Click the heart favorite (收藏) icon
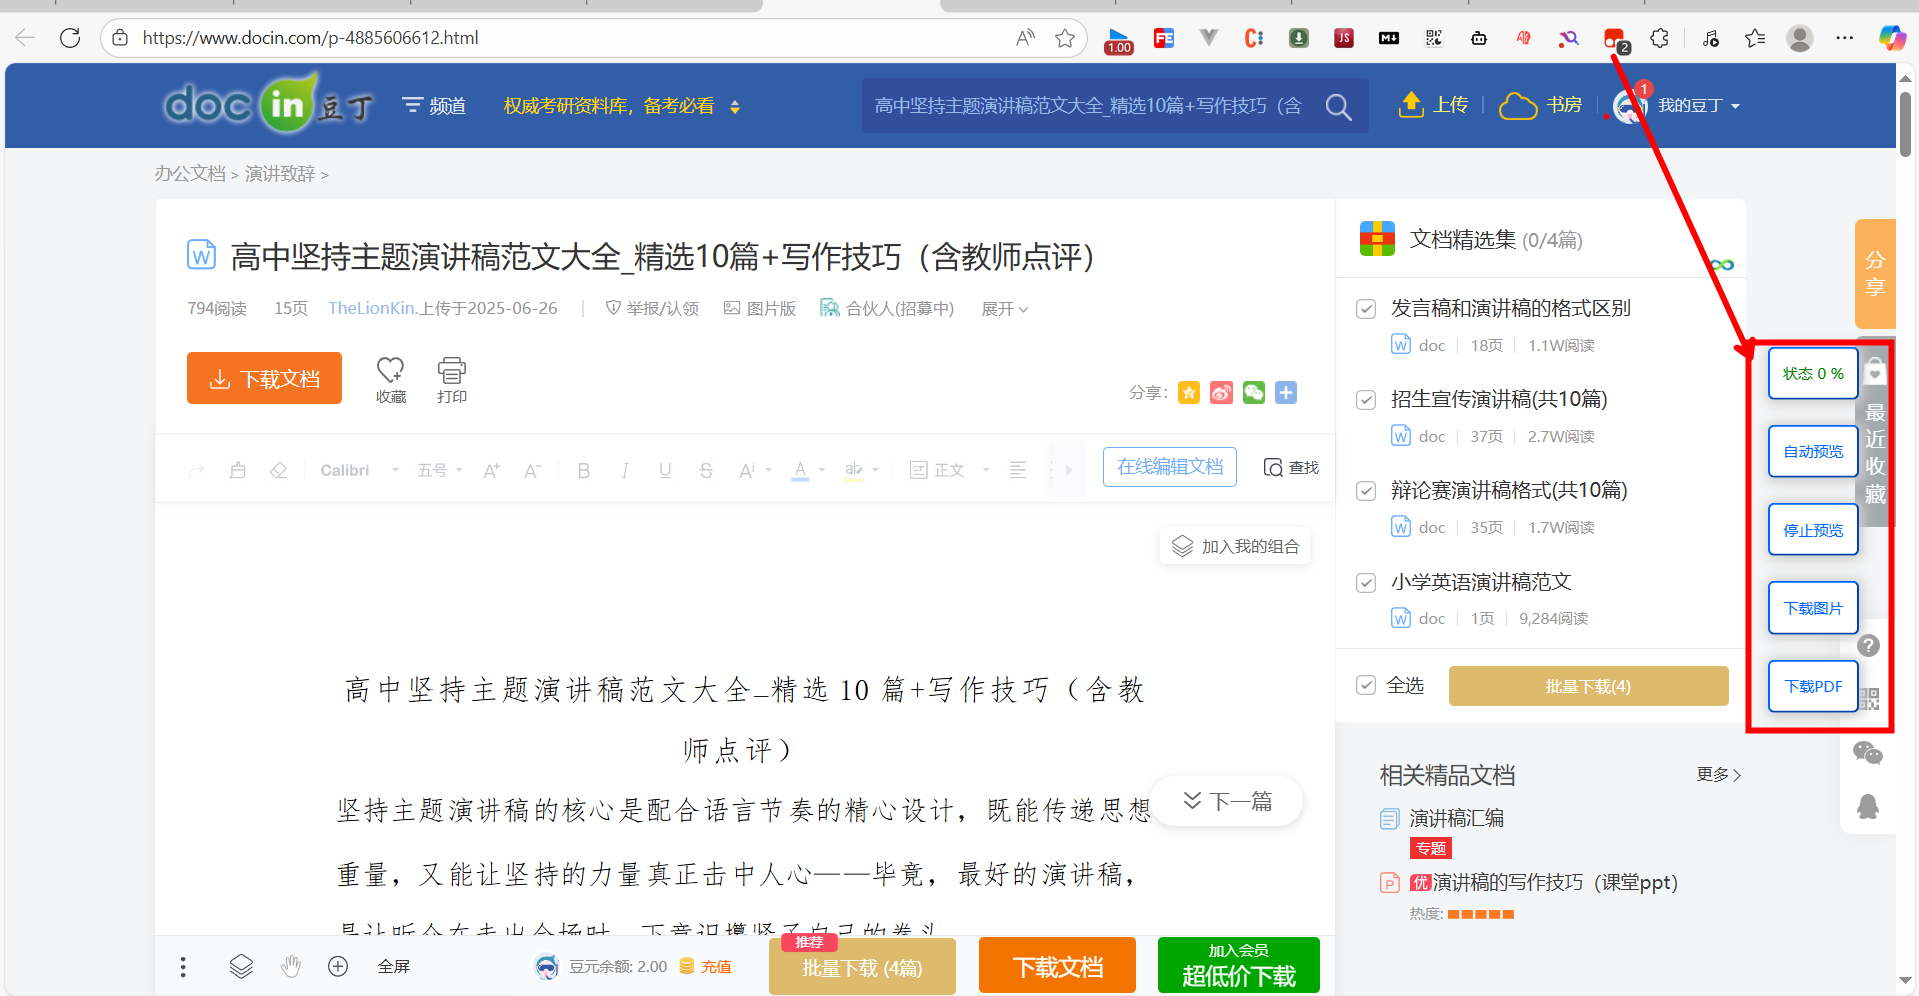 click(x=390, y=370)
